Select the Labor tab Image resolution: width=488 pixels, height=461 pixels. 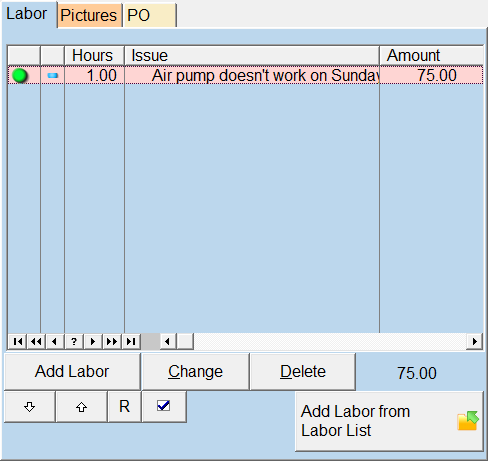(x=27, y=14)
